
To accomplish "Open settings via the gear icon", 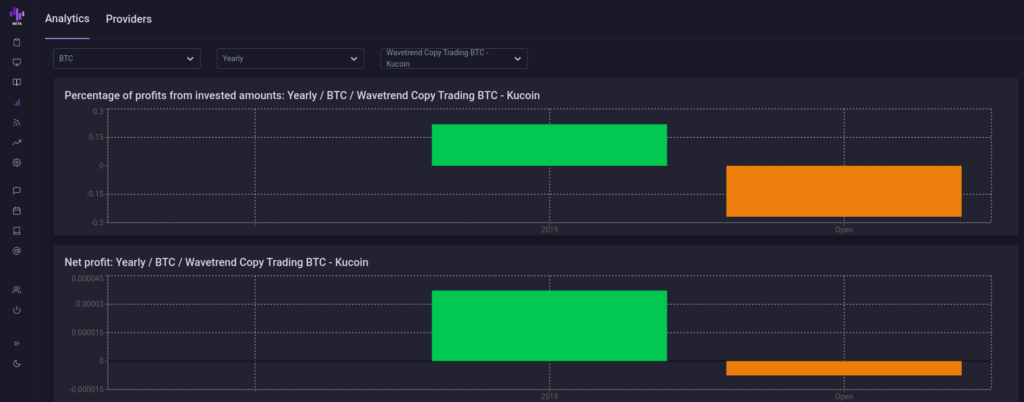I will point(16,162).
